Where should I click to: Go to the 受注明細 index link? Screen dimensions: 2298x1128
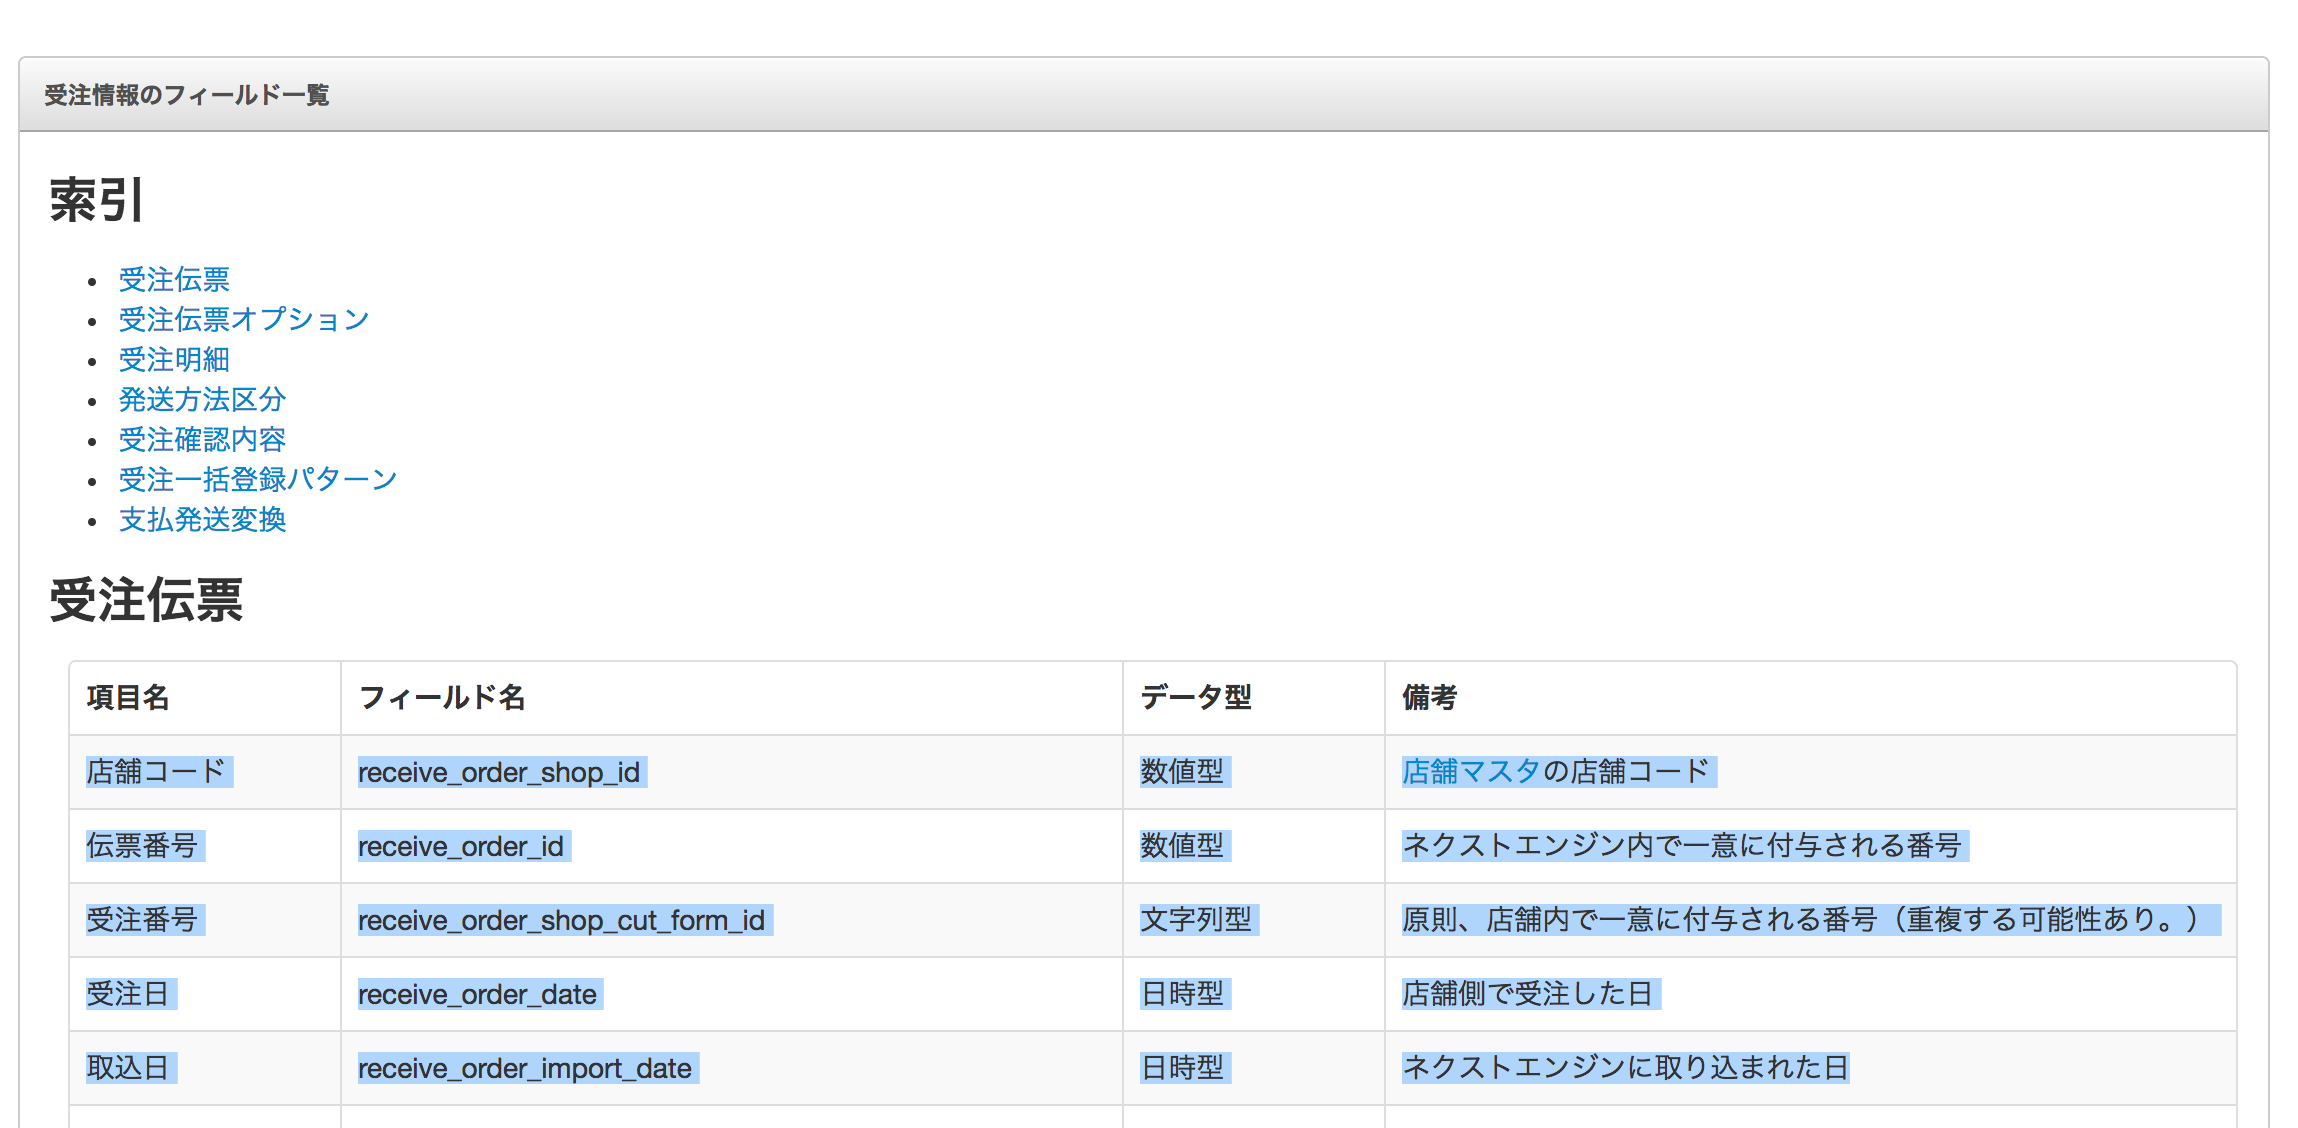click(174, 359)
